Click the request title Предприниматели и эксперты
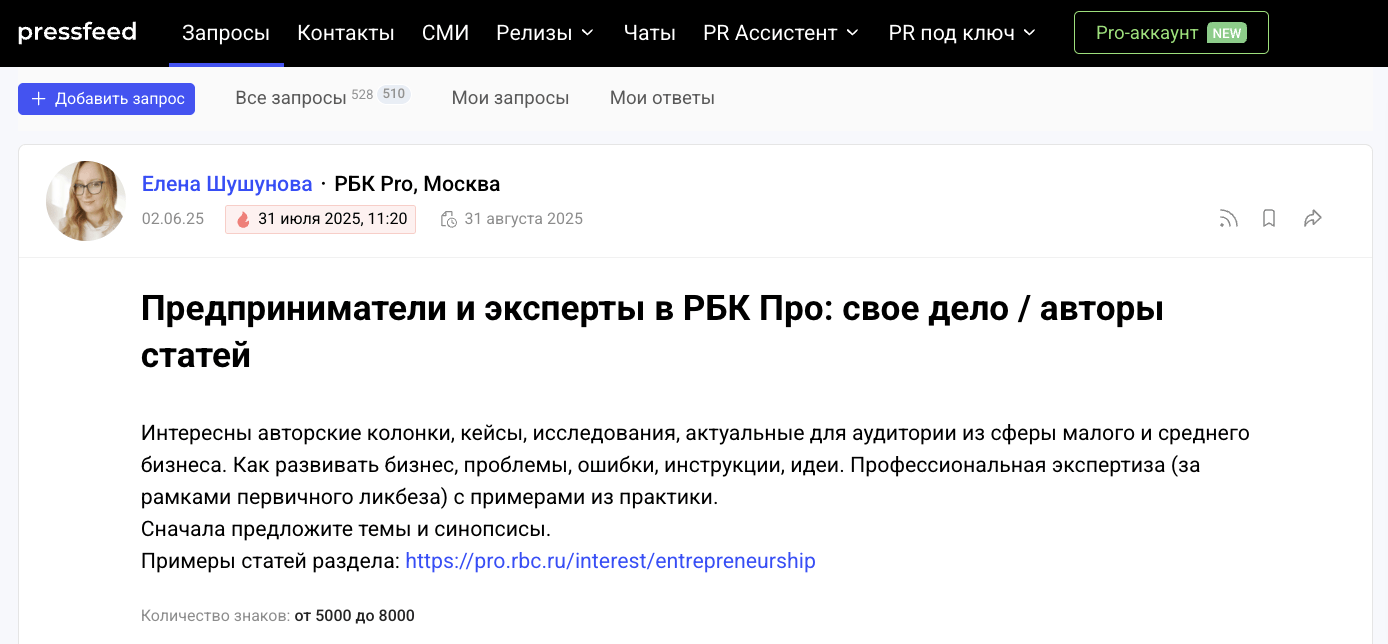Screen dimensions: 1388x644 (652, 331)
